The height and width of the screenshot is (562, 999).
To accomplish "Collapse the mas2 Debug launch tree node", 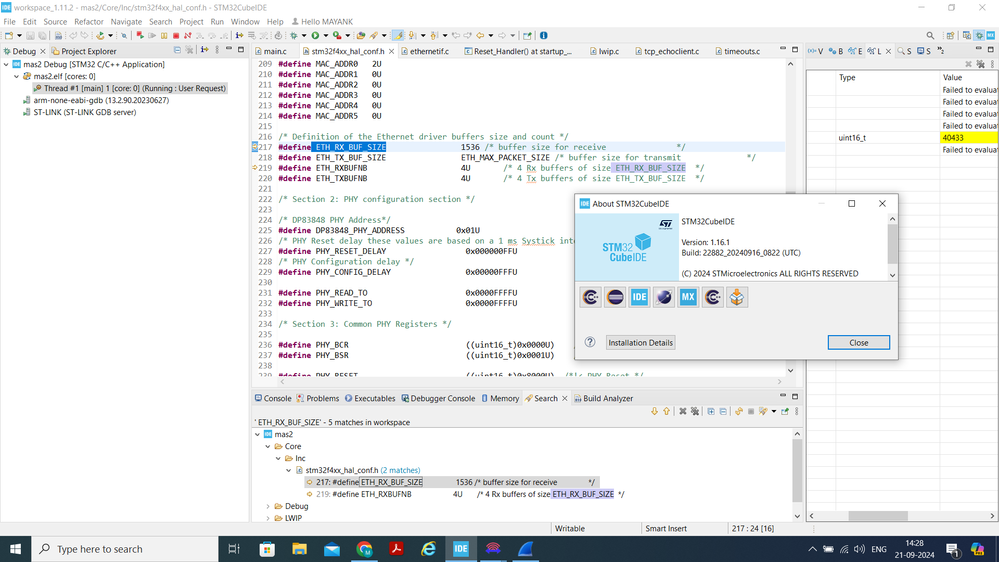I will pyautogui.click(x=7, y=64).
